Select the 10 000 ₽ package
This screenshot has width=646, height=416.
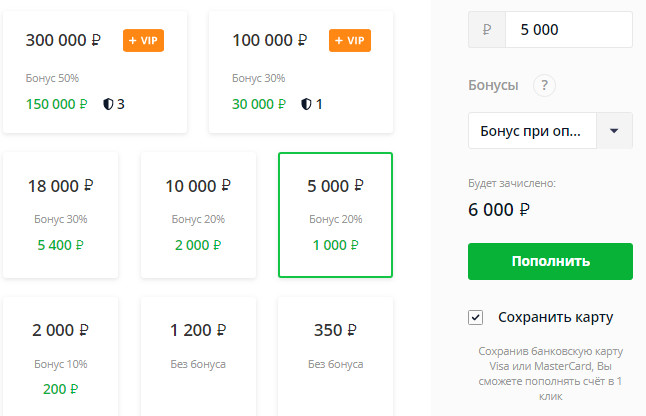198,215
